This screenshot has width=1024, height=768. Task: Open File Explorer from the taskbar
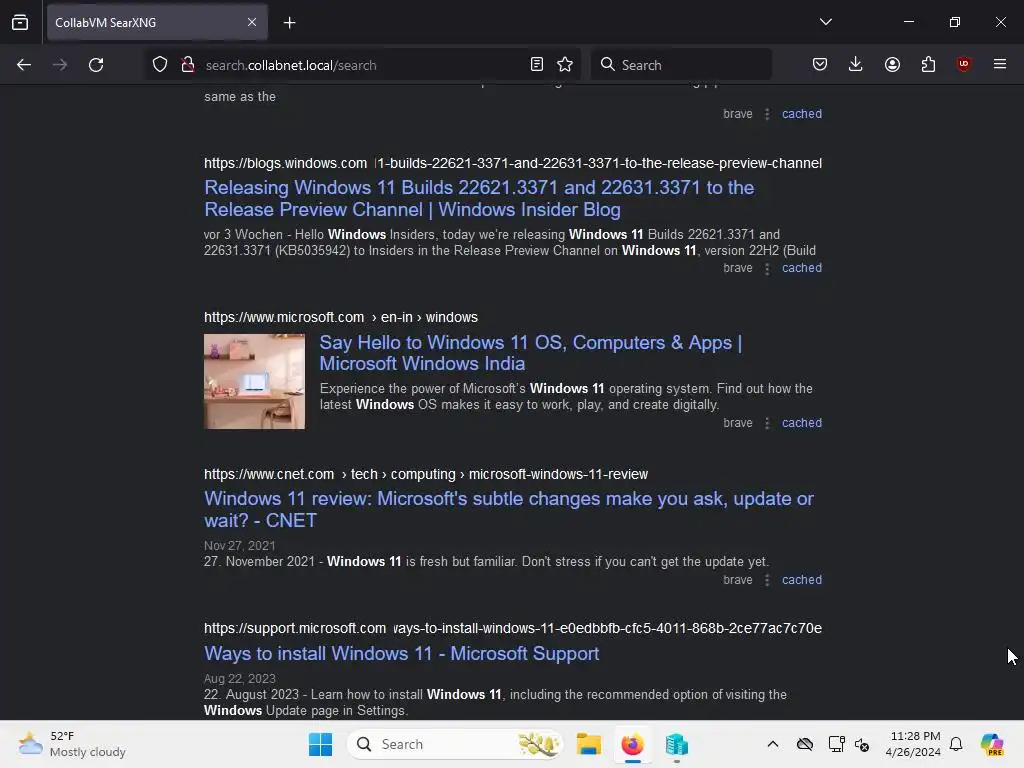pyautogui.click(x=588, y=744)
